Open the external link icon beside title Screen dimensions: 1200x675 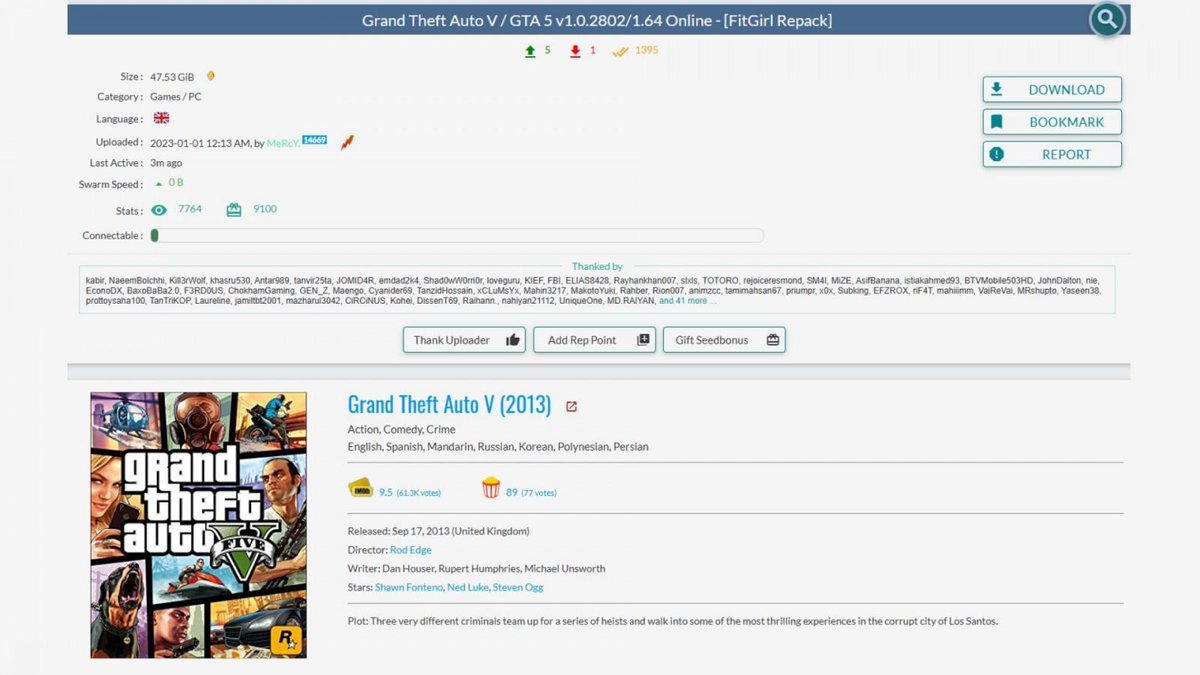tap(571, 406)
